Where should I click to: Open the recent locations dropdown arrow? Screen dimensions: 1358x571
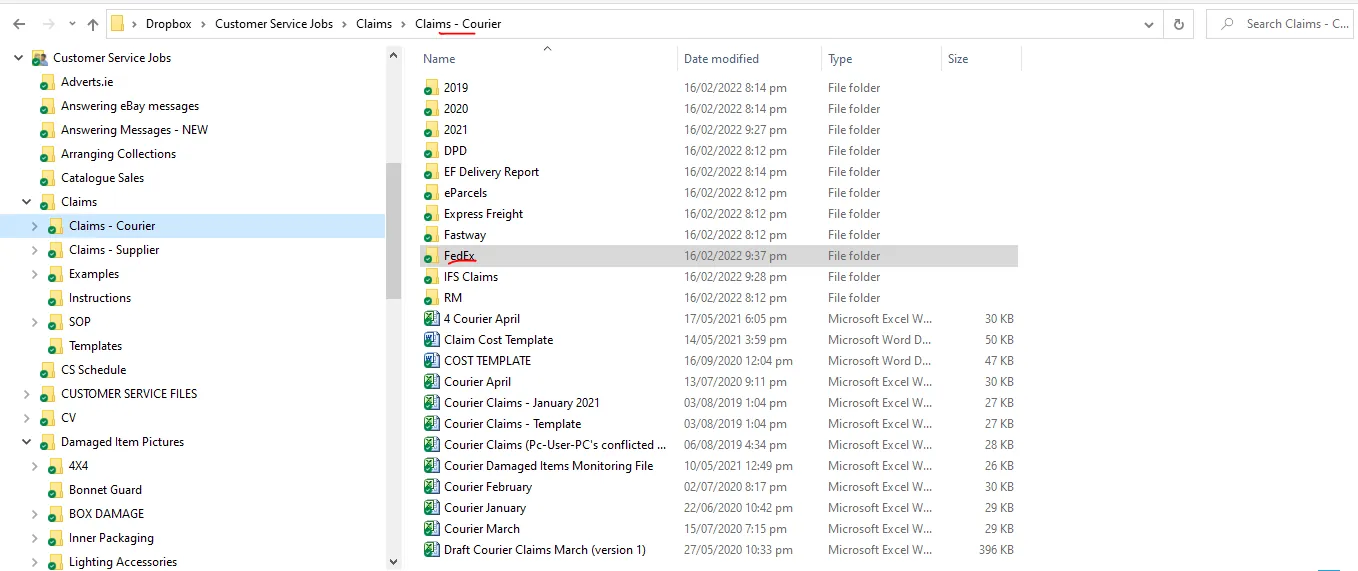pos(71,24)
